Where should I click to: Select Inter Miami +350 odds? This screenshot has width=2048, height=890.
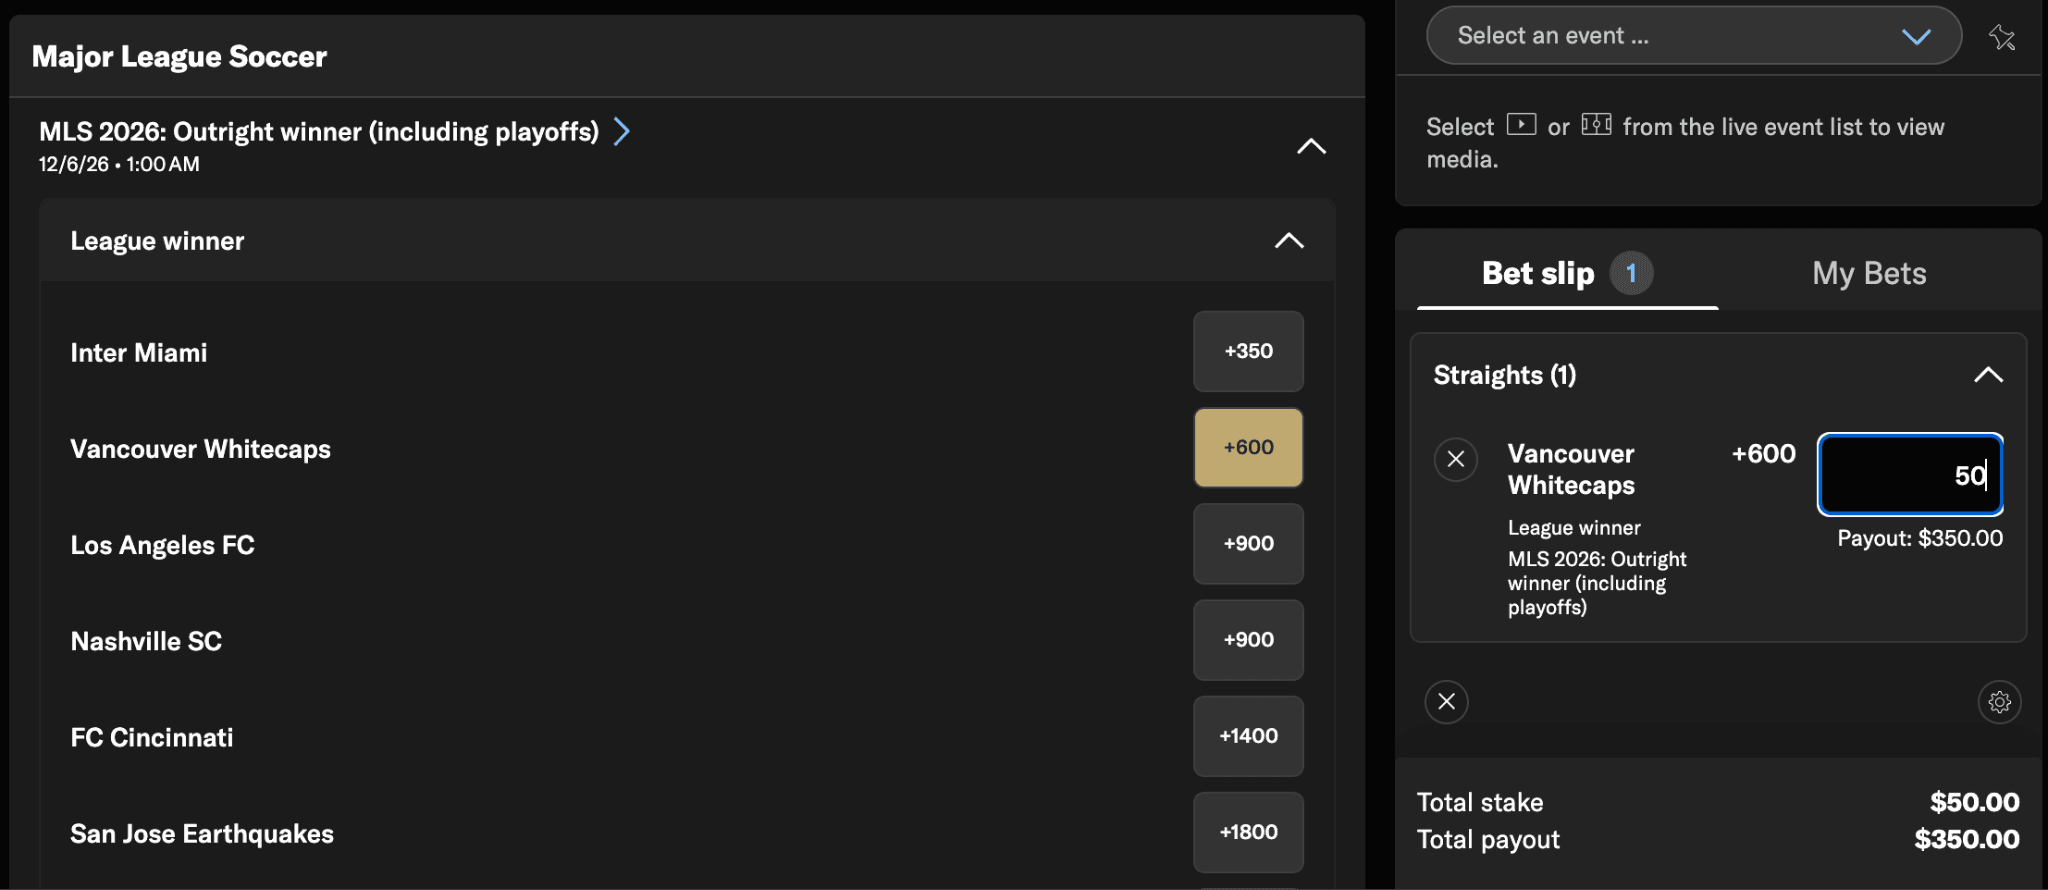point(1248,351)
